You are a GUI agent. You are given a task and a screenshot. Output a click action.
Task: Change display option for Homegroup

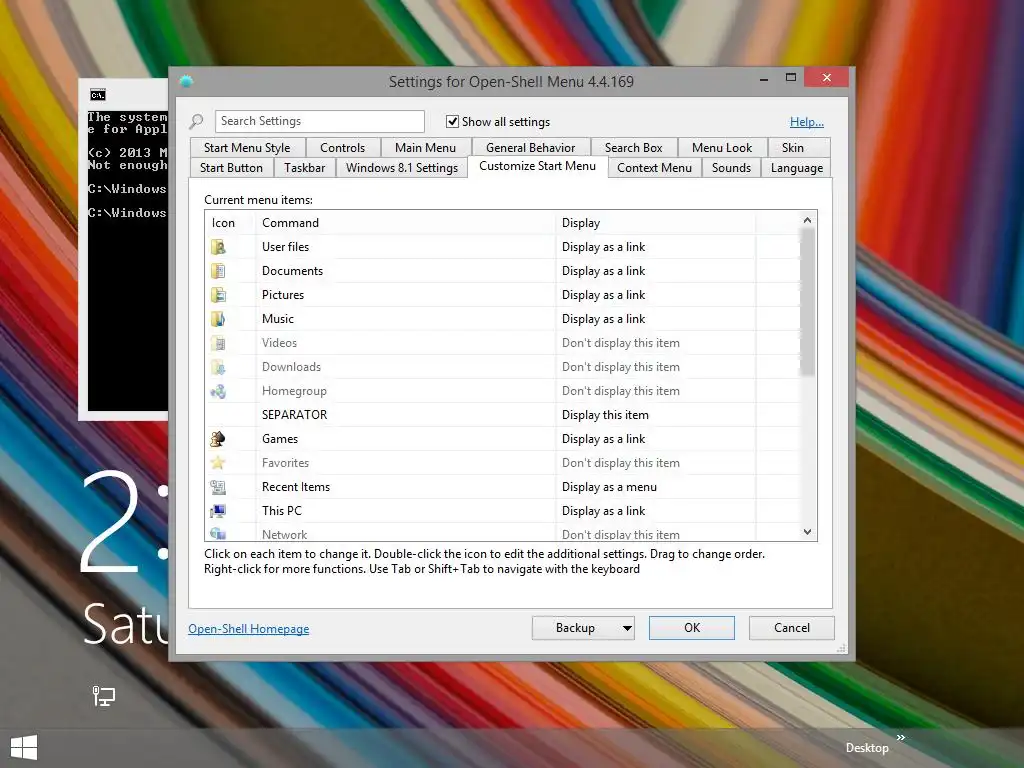[620, 391]
